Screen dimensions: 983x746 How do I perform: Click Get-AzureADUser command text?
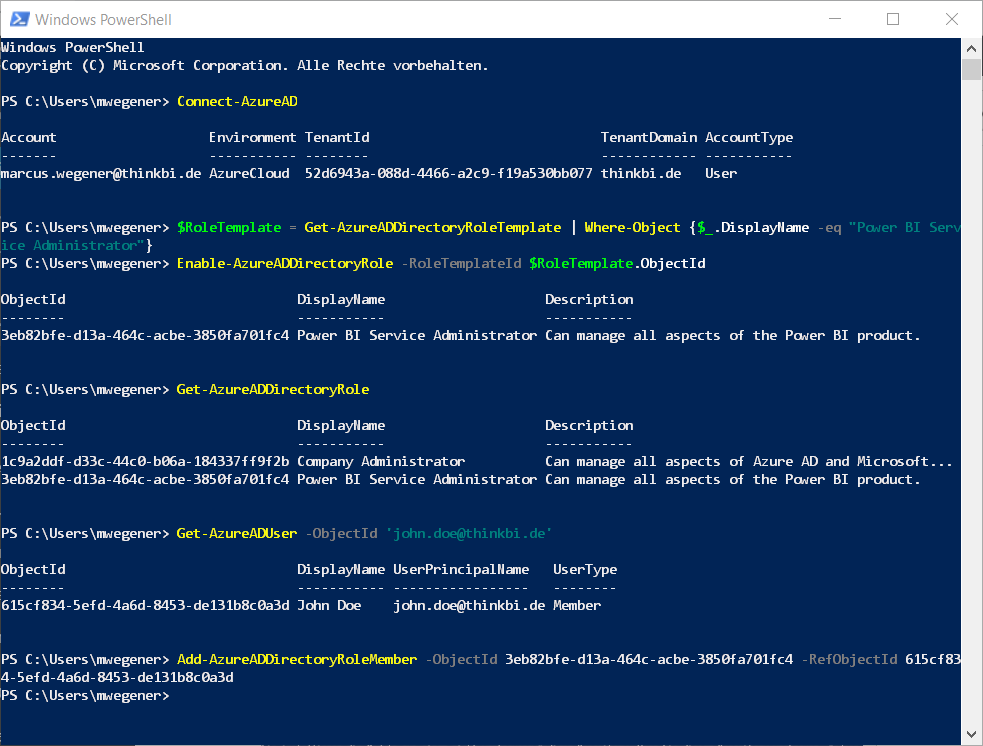coord(236,534)
